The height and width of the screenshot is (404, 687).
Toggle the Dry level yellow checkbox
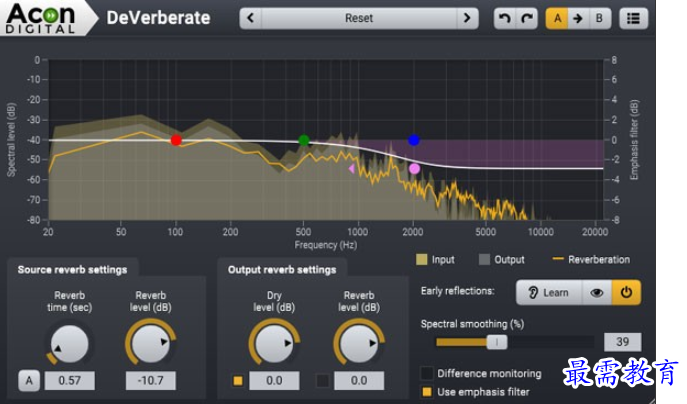tap(238, 380)
